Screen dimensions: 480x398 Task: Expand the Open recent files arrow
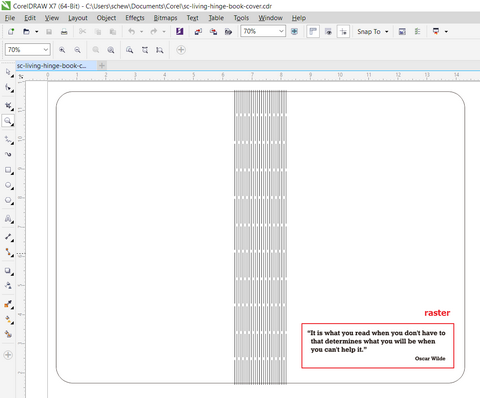pos(37,32)
